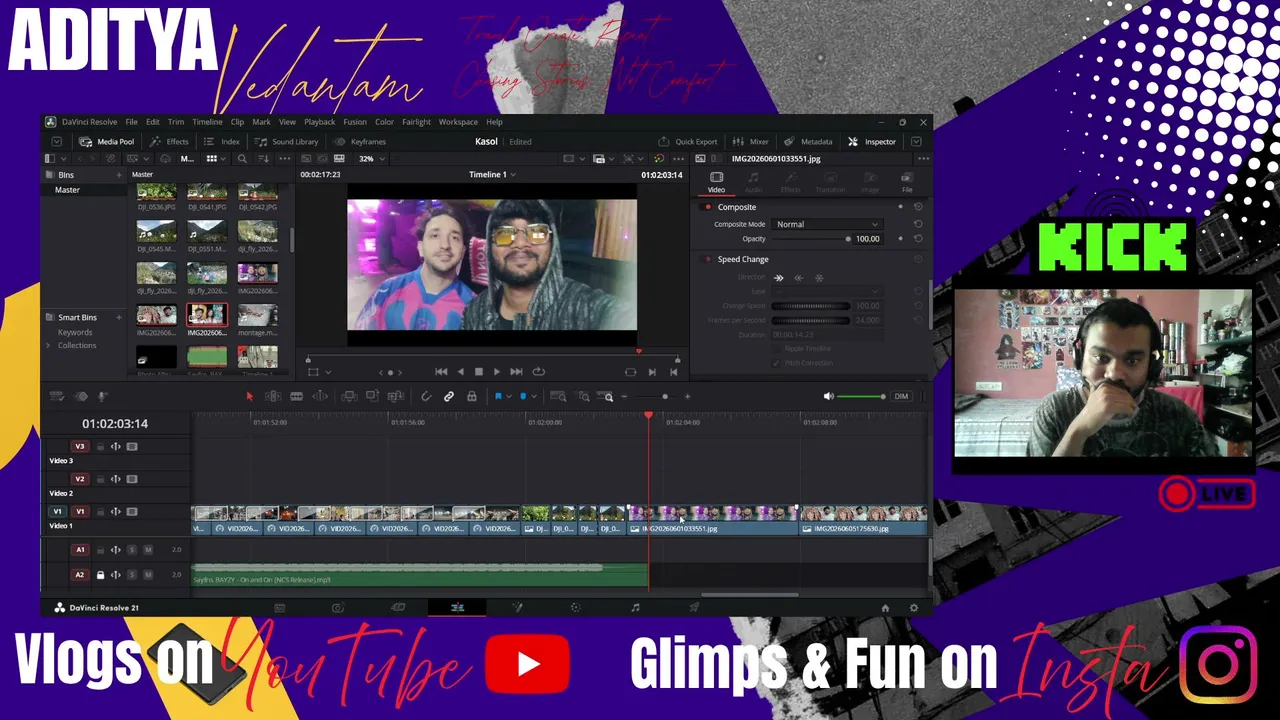Viewport: 1280px width, 720px height.
Task: Play the timeline forward
Action: [497, 372]
